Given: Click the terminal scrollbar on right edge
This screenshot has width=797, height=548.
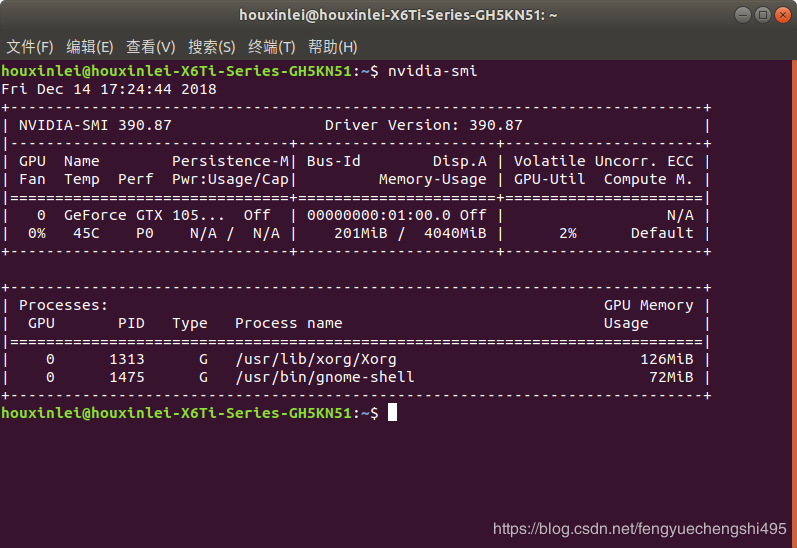Looking at the screenshot, I should [794, 303].
